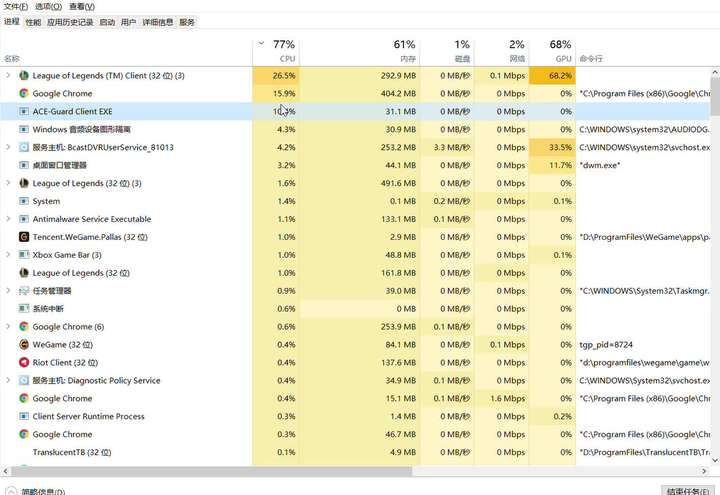Click the Diagnostic Policy Service host icon

pyautogui.click(x=24, y=380)
